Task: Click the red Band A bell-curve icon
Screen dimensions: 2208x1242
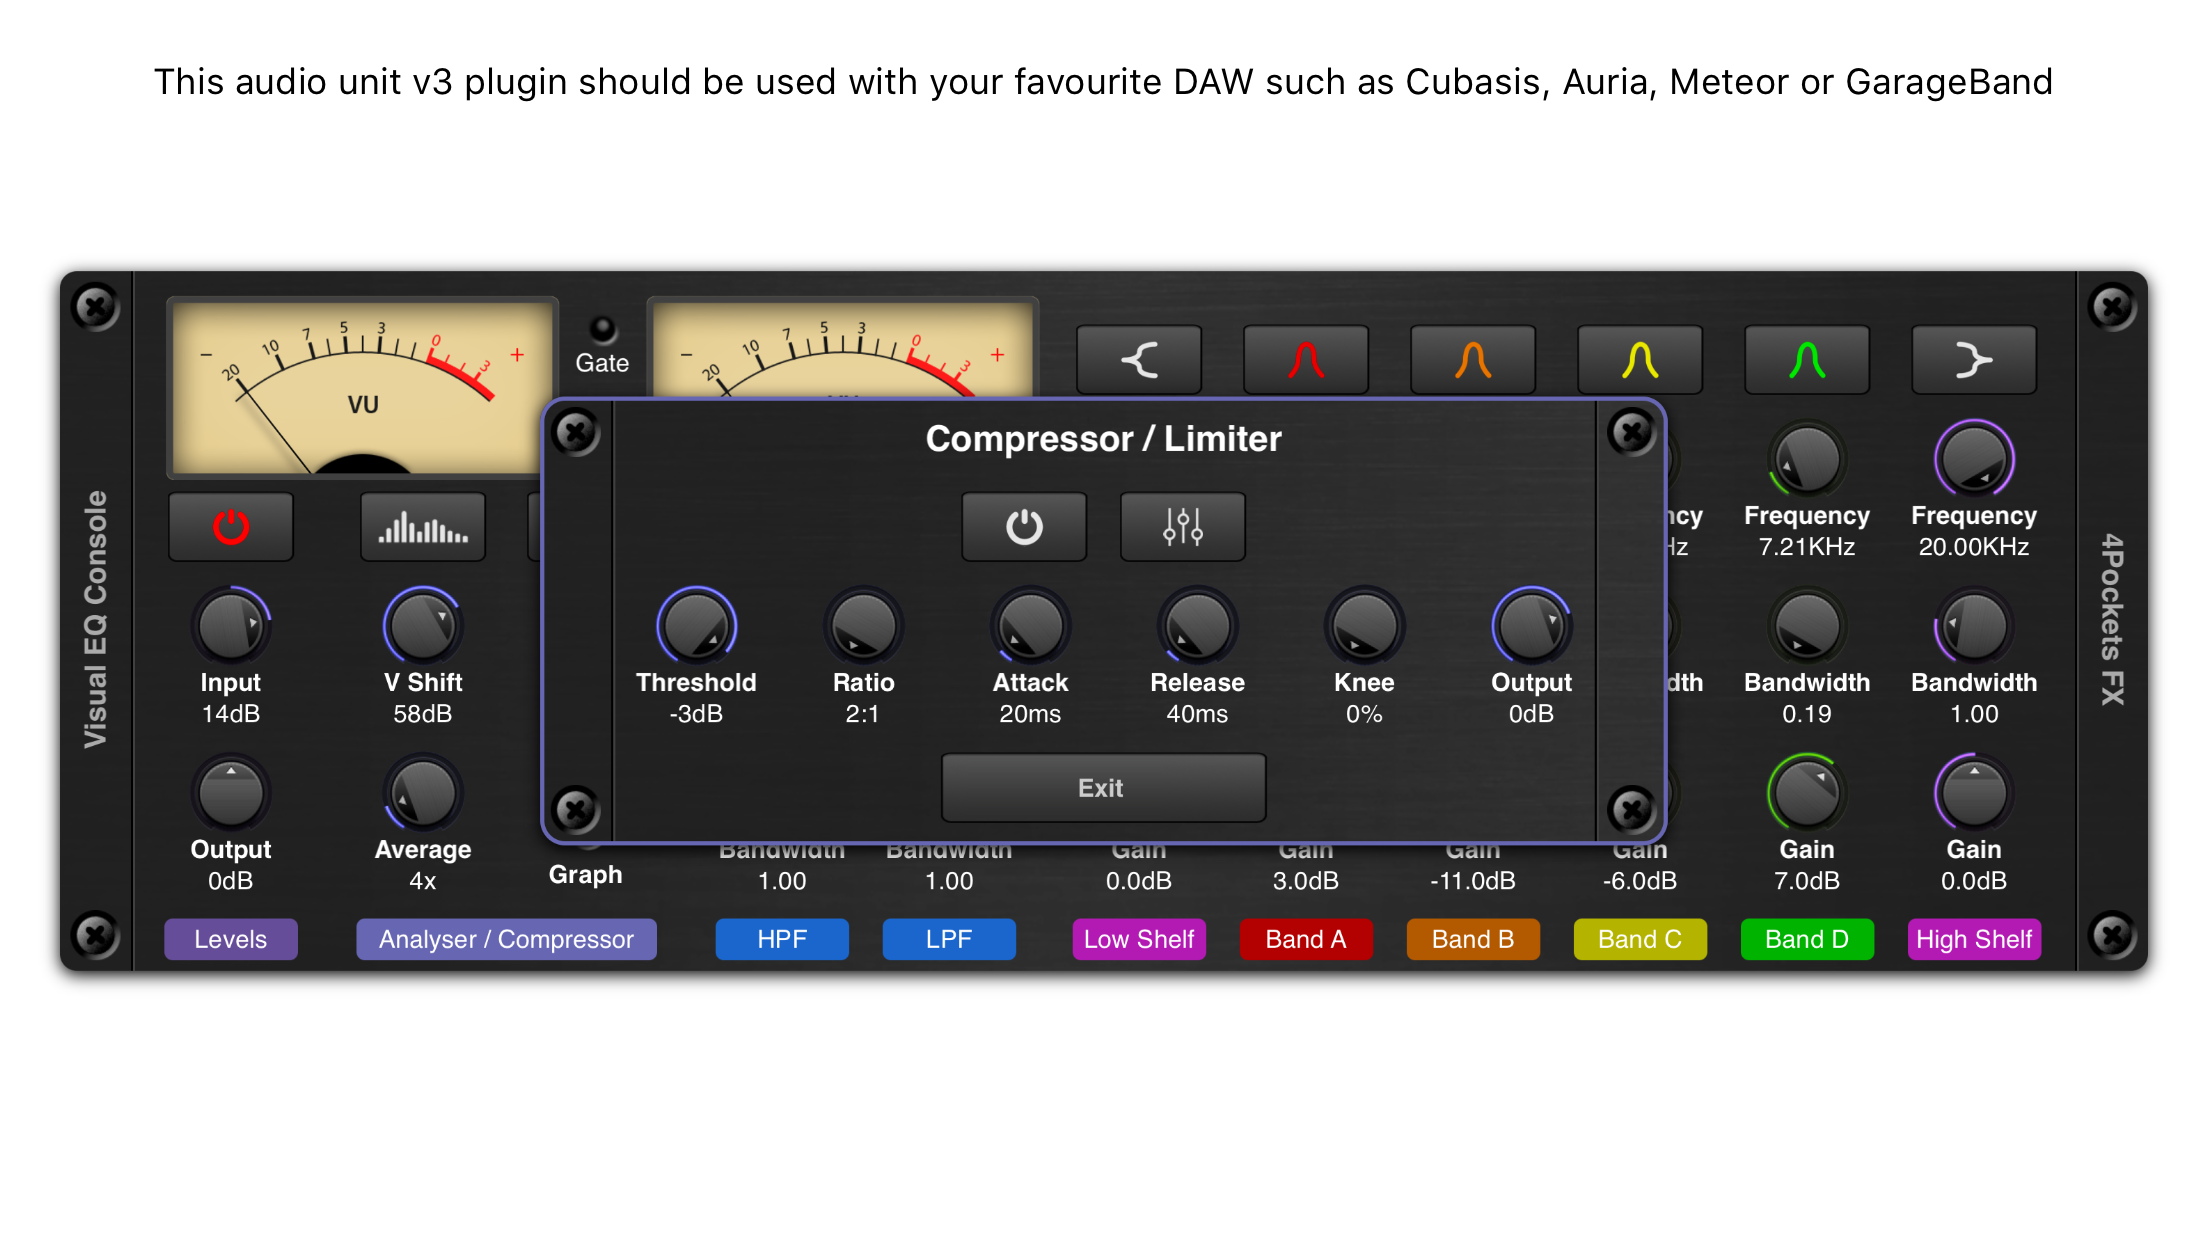Action: [x=1305, y=360]
